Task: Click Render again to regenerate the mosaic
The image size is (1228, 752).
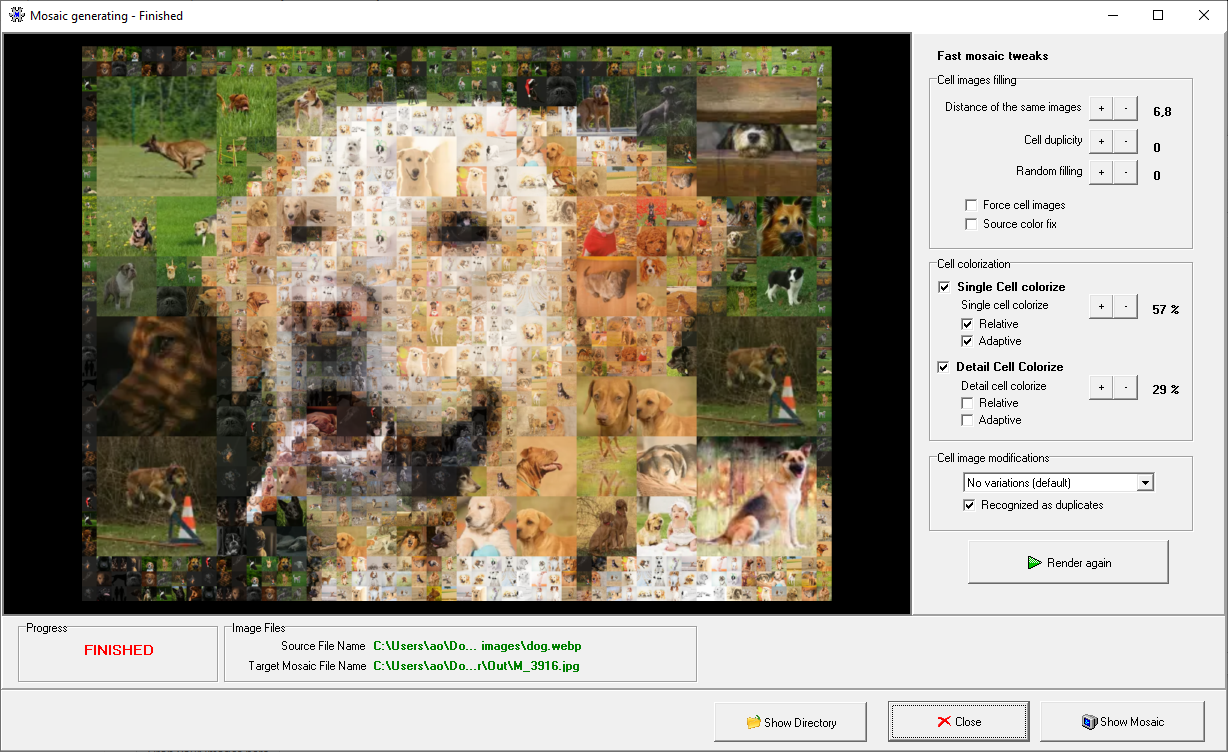Action: click(1068, 561)
